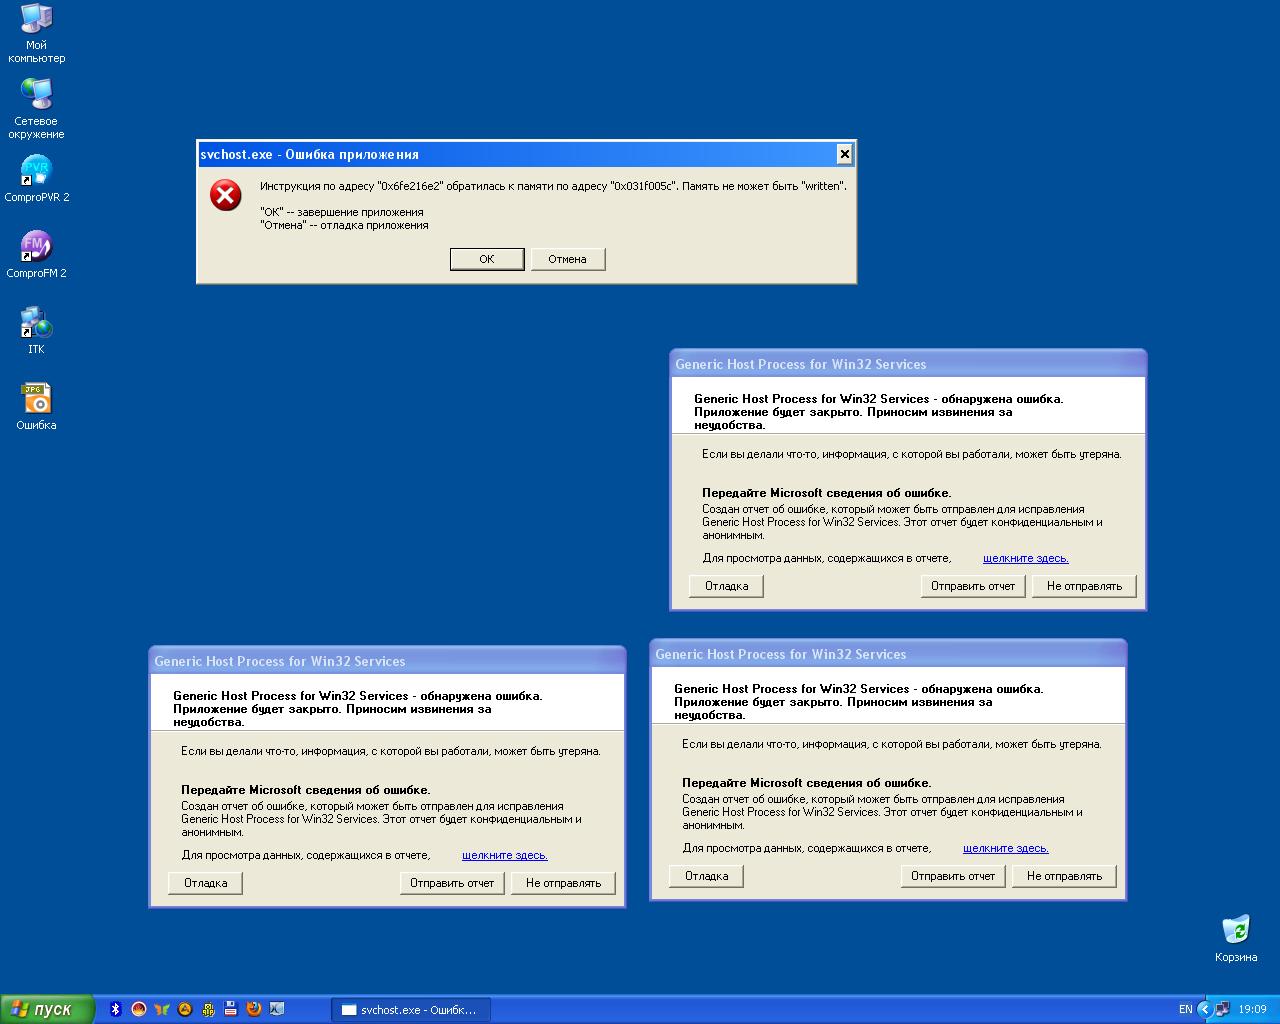Open the EN language indicator
1280x1024 pixels.
(1185, 1009)
